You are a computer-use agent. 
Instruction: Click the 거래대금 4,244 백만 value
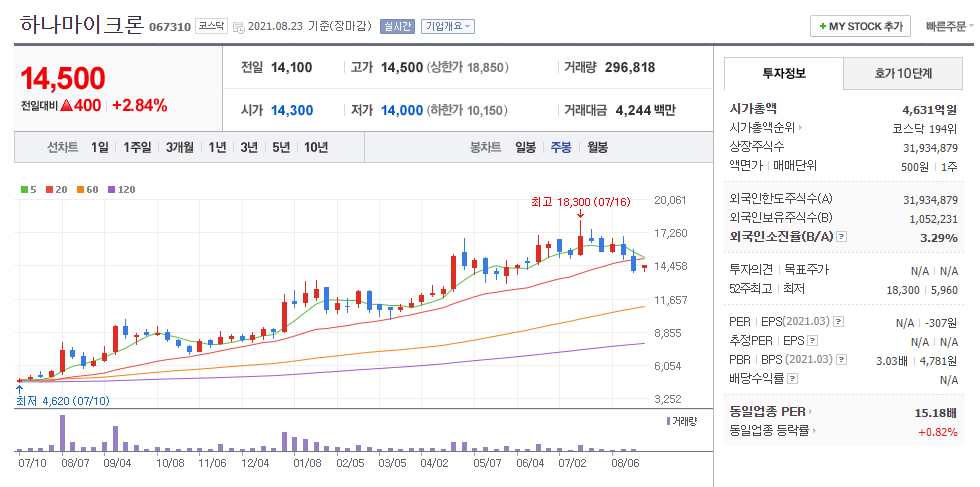point(646,111)
